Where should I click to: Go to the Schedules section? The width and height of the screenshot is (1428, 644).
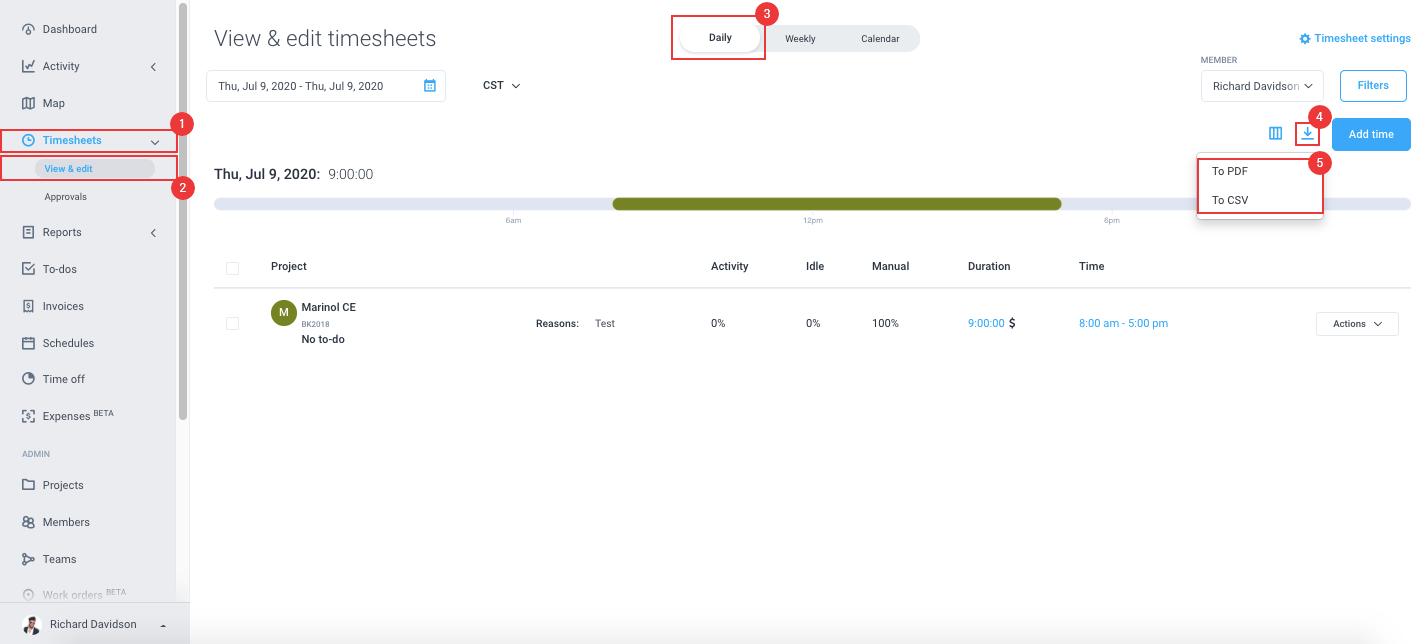pyautogui.click(x=66, y=343)
